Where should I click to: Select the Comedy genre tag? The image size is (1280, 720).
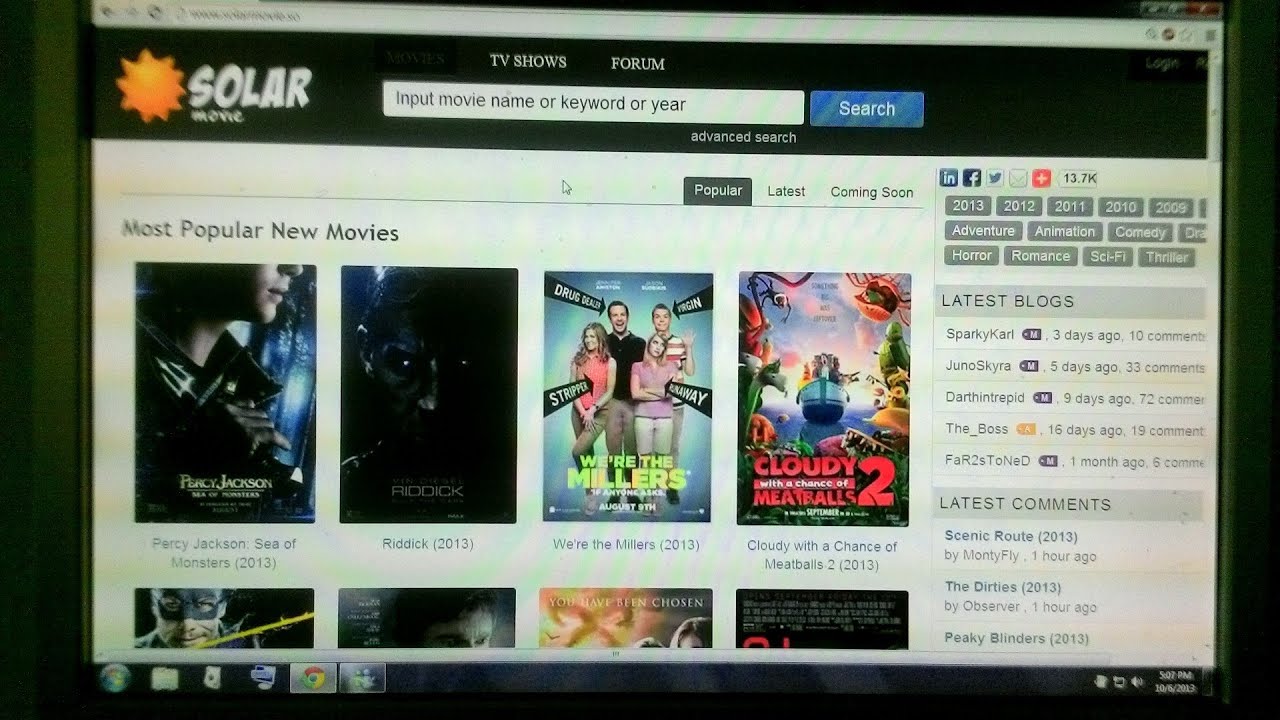tap(1141, 232)
